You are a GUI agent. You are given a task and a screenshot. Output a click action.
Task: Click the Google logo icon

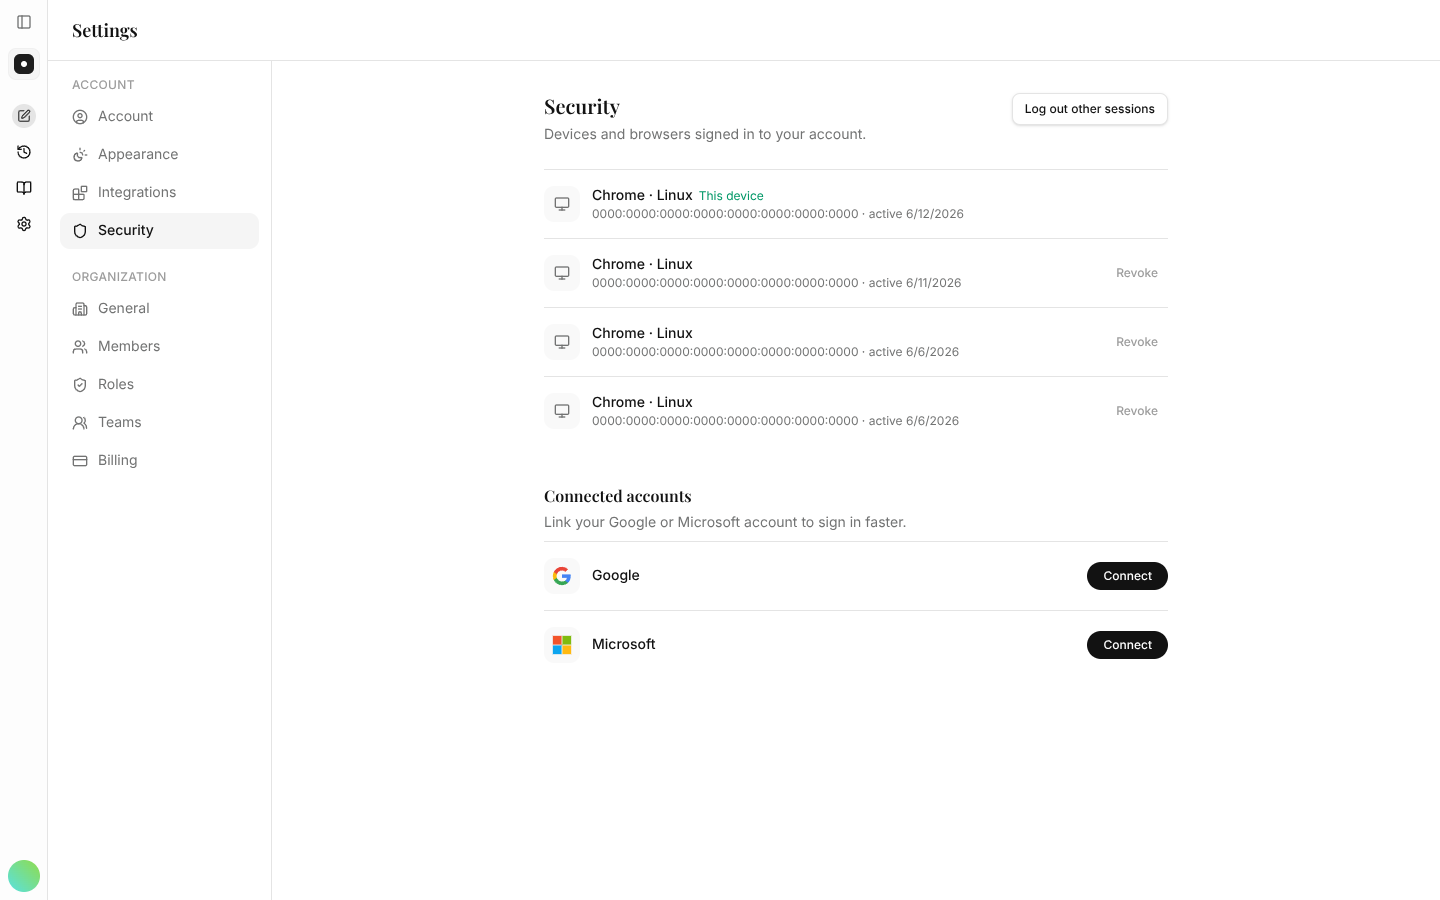tap(562, 576)
